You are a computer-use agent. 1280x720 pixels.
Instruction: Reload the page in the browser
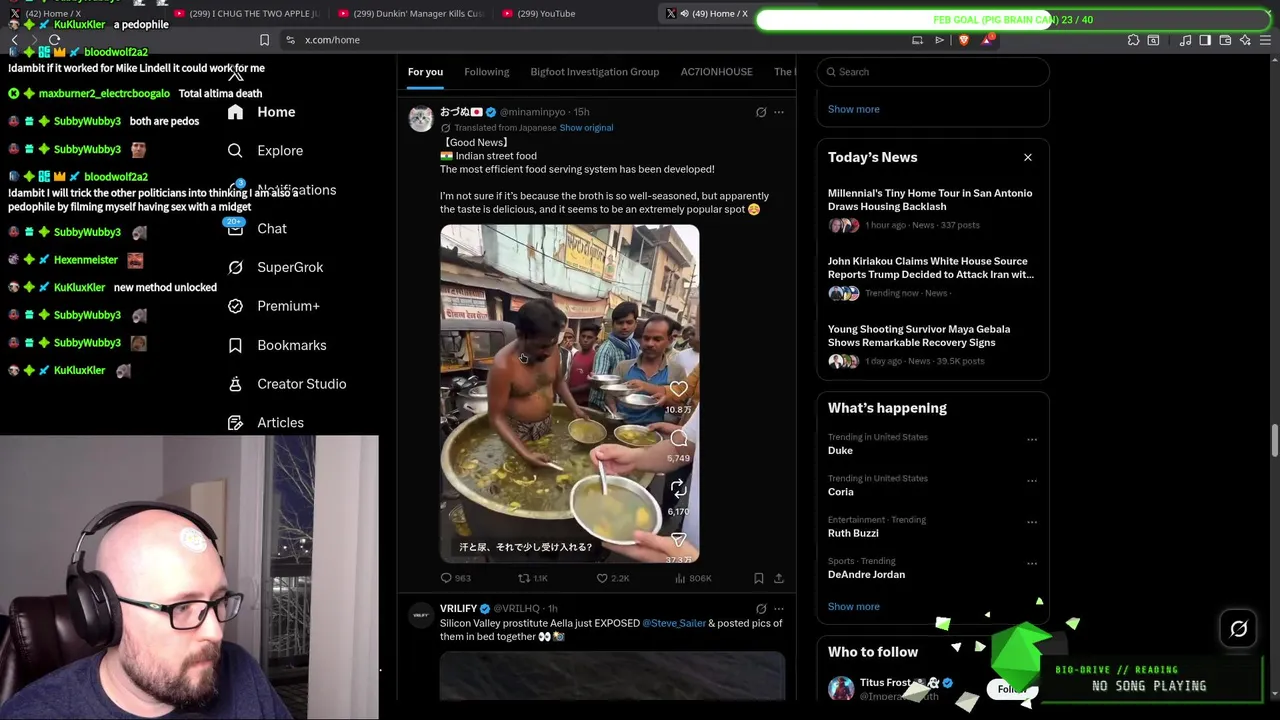(x=54, y=40)
